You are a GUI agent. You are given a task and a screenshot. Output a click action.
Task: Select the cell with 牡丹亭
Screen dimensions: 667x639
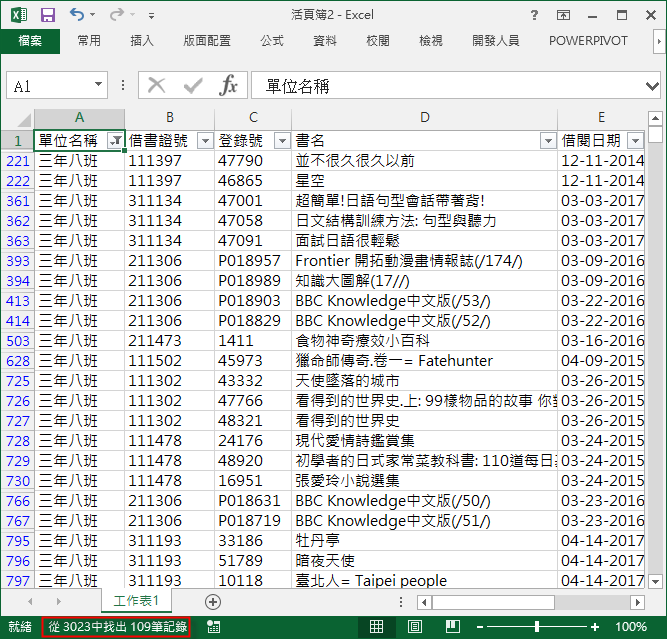coord(424,541)
